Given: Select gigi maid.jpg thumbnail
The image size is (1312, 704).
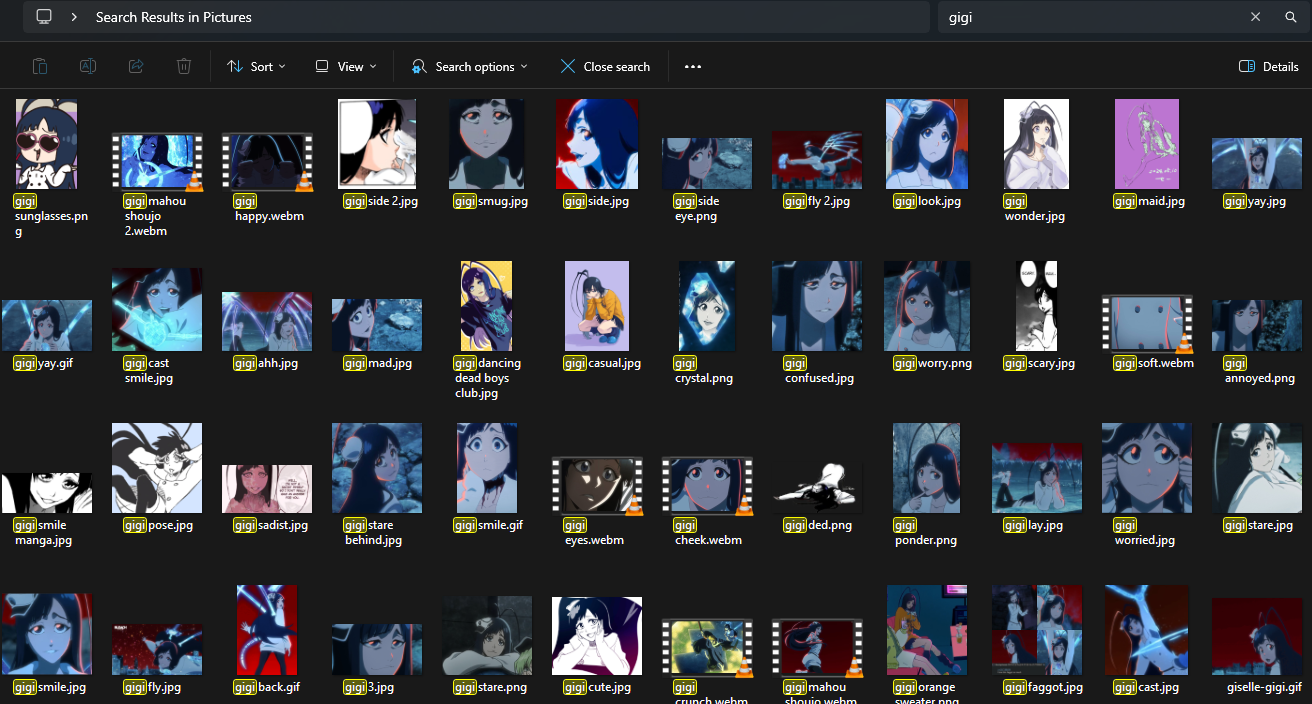Looking at the screenshot, I should [1147, 144].
